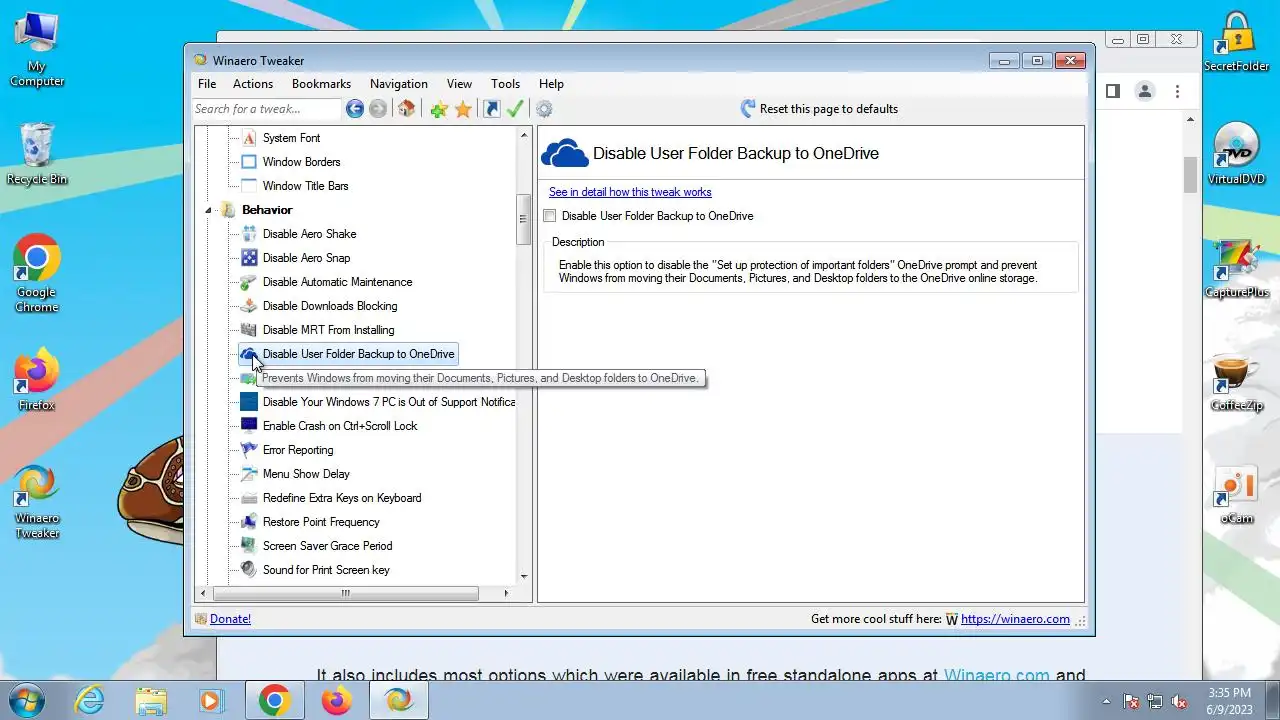Click the Enable Crash on Ctrl+Scroll Lock icon

pyautogui.click(x=249, y=426)
